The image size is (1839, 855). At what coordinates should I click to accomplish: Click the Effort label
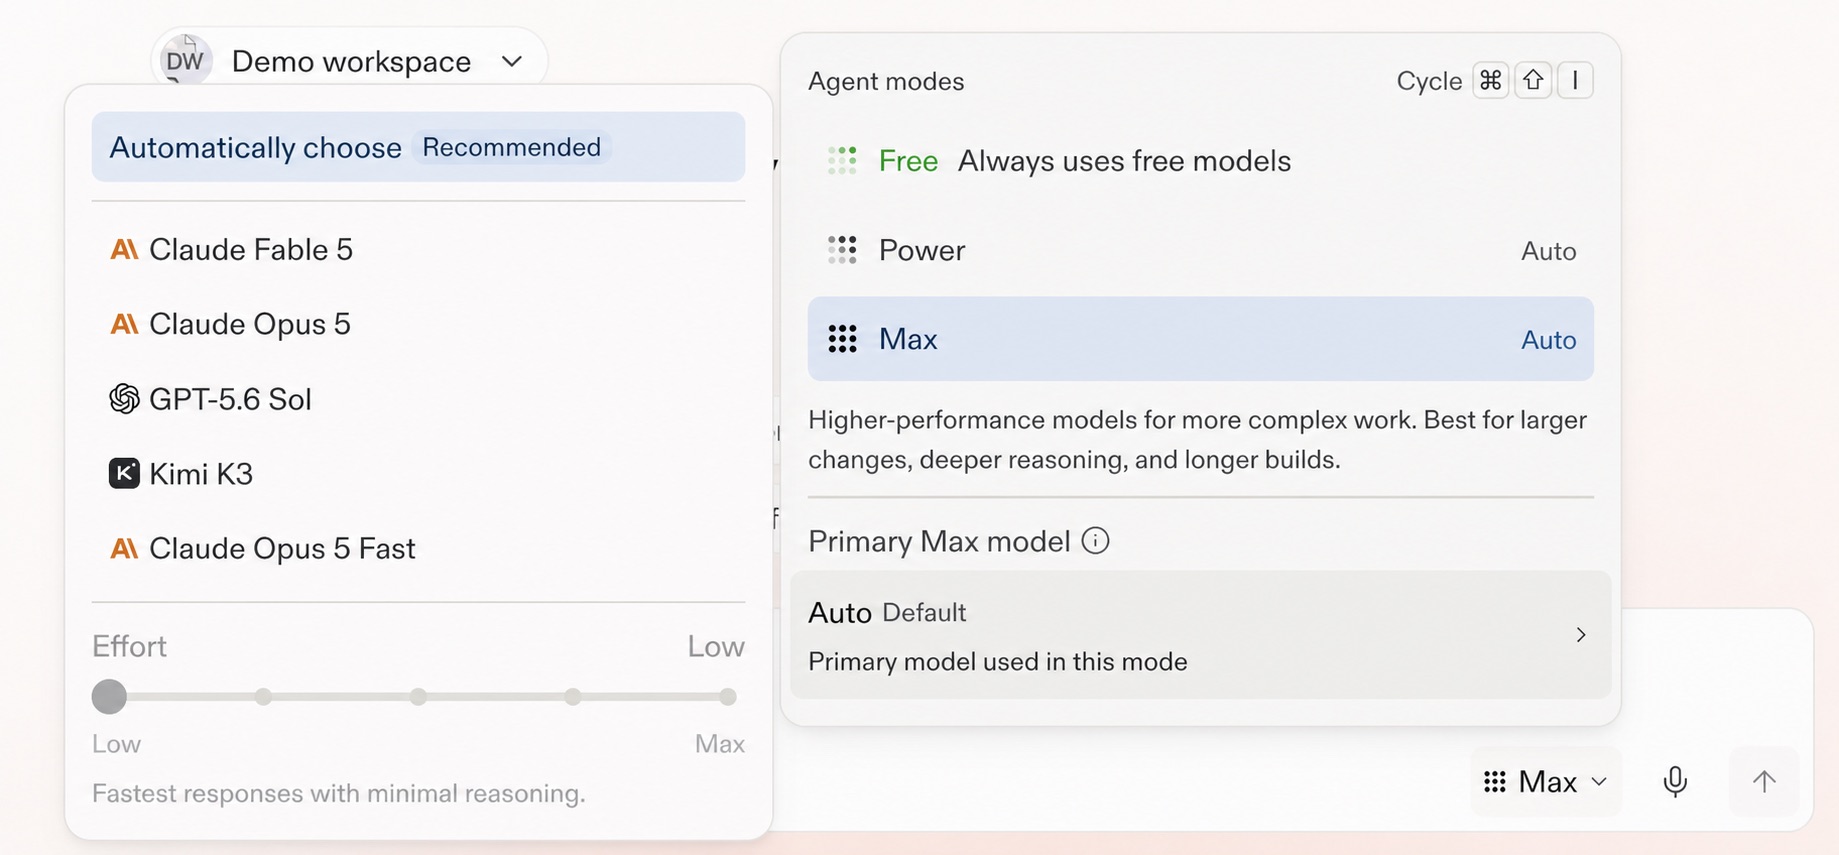coord(129,646)
